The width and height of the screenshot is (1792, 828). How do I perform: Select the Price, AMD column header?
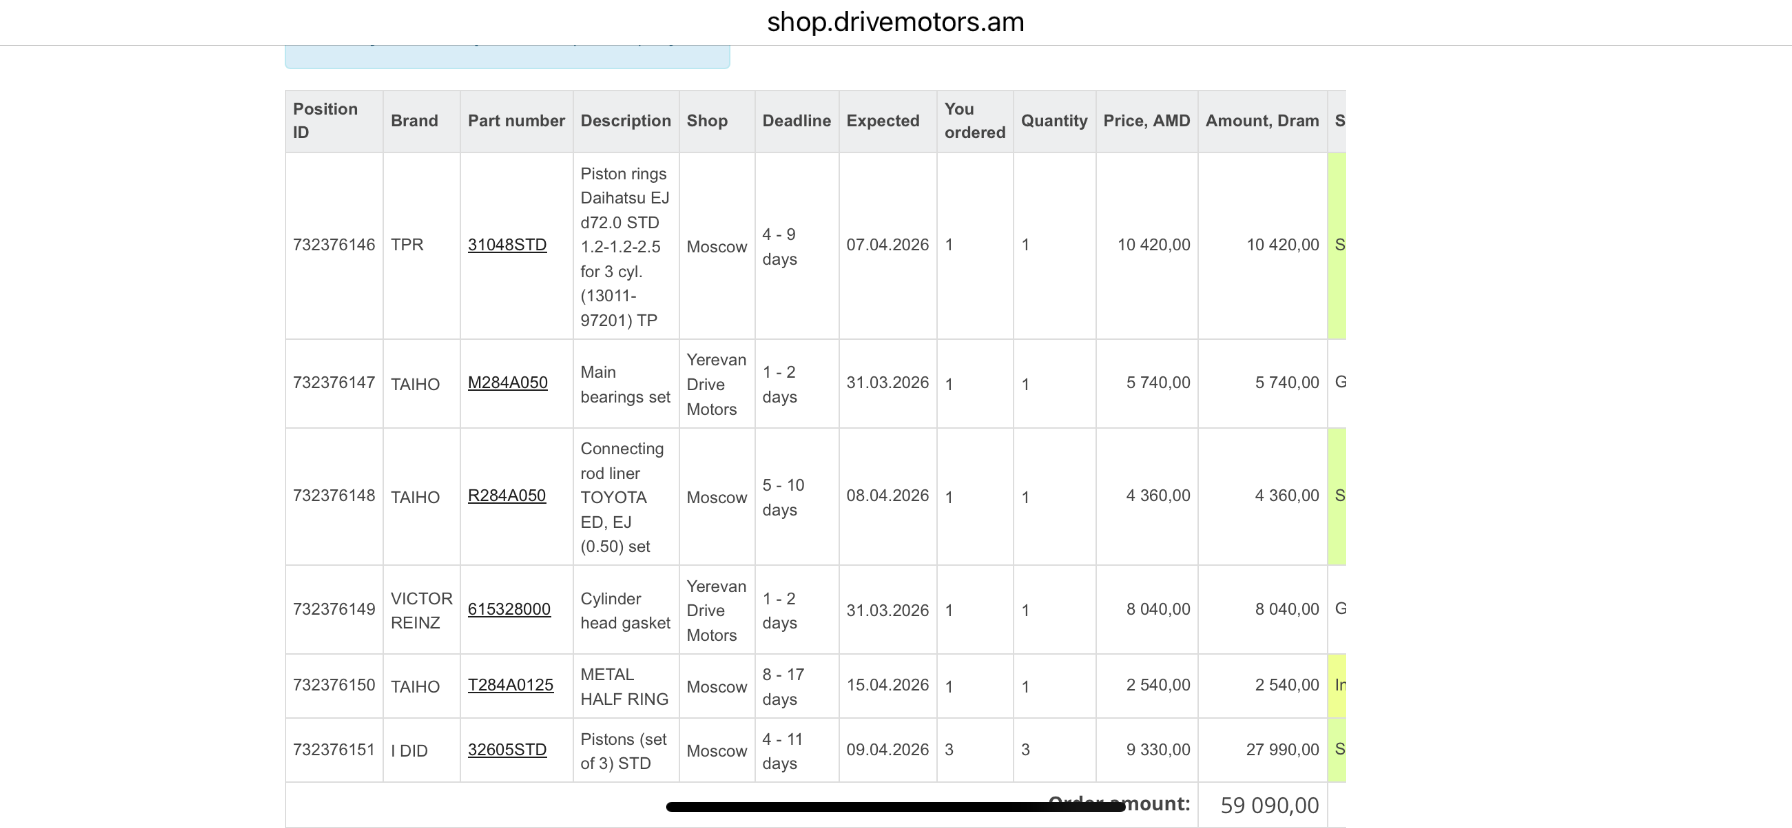[x=1146, y=121]
